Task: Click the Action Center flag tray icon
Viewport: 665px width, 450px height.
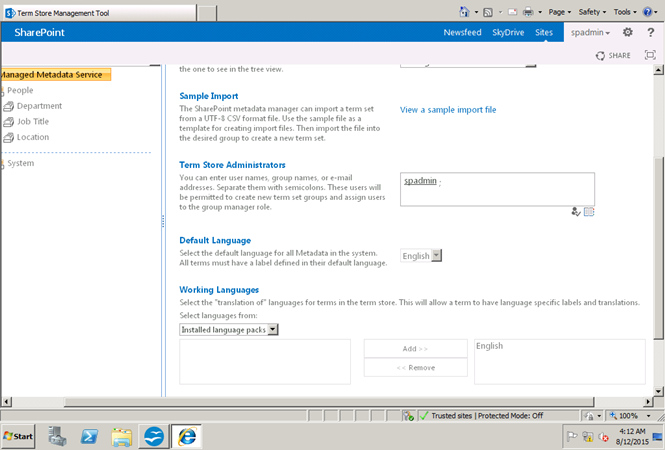Action: (572, 436)
